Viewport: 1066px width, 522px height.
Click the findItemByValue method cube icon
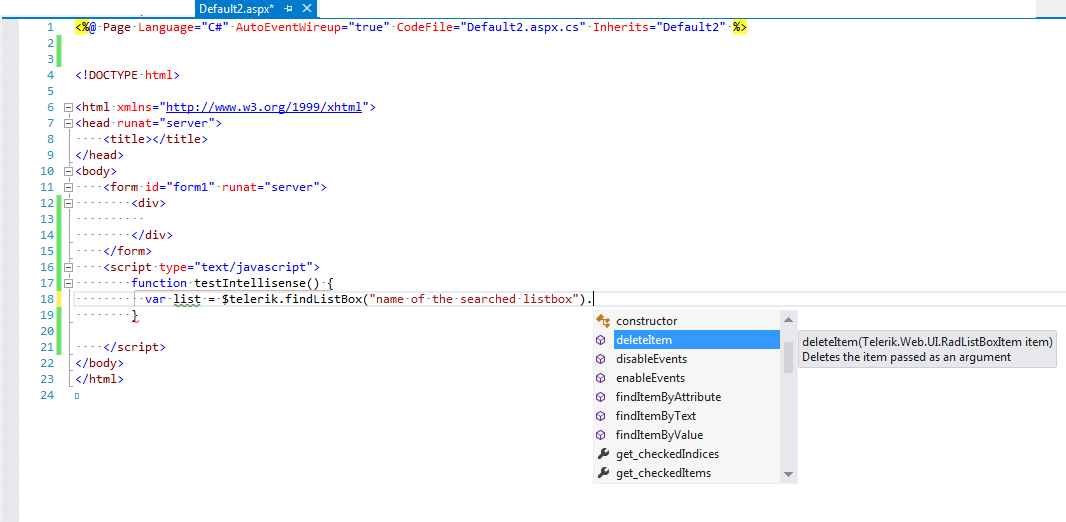(601, 435)
